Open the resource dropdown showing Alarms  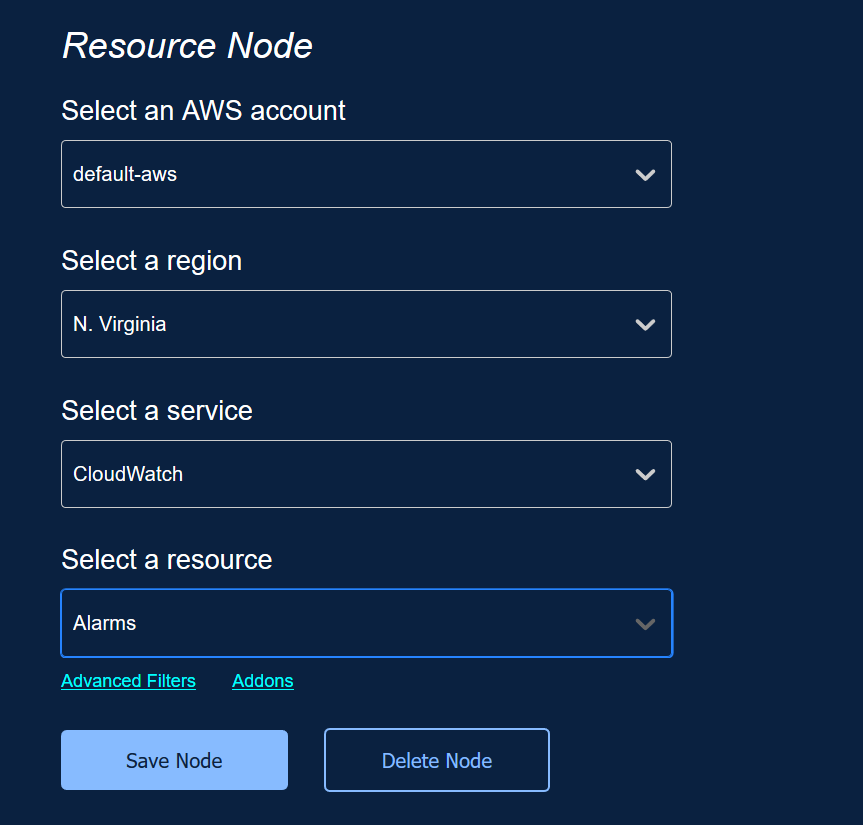(x=367, y=623)
